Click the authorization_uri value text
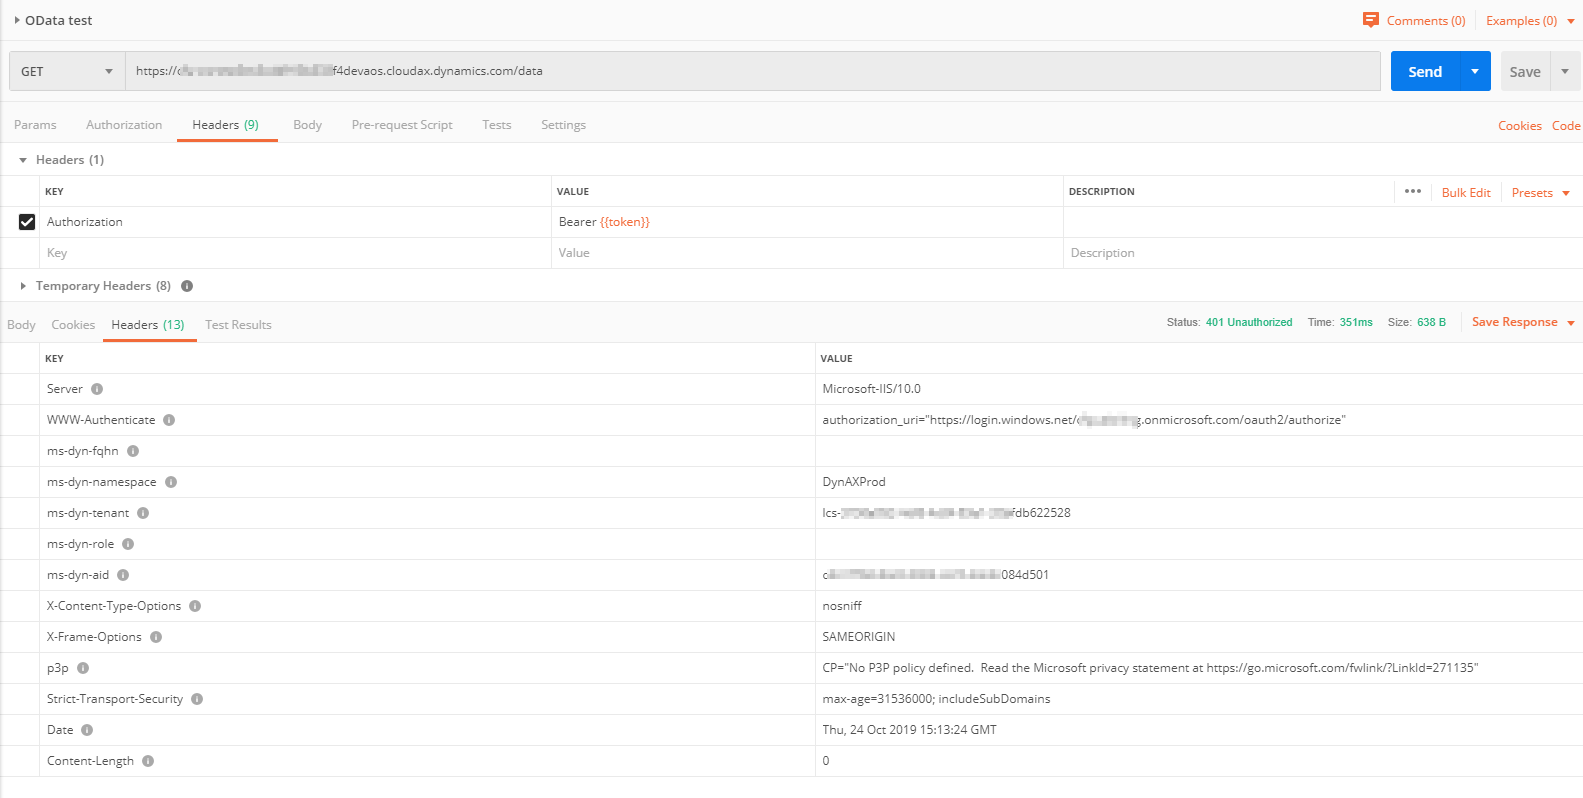The width and height of the screenshot is (1583, 798). (1084, 420)
